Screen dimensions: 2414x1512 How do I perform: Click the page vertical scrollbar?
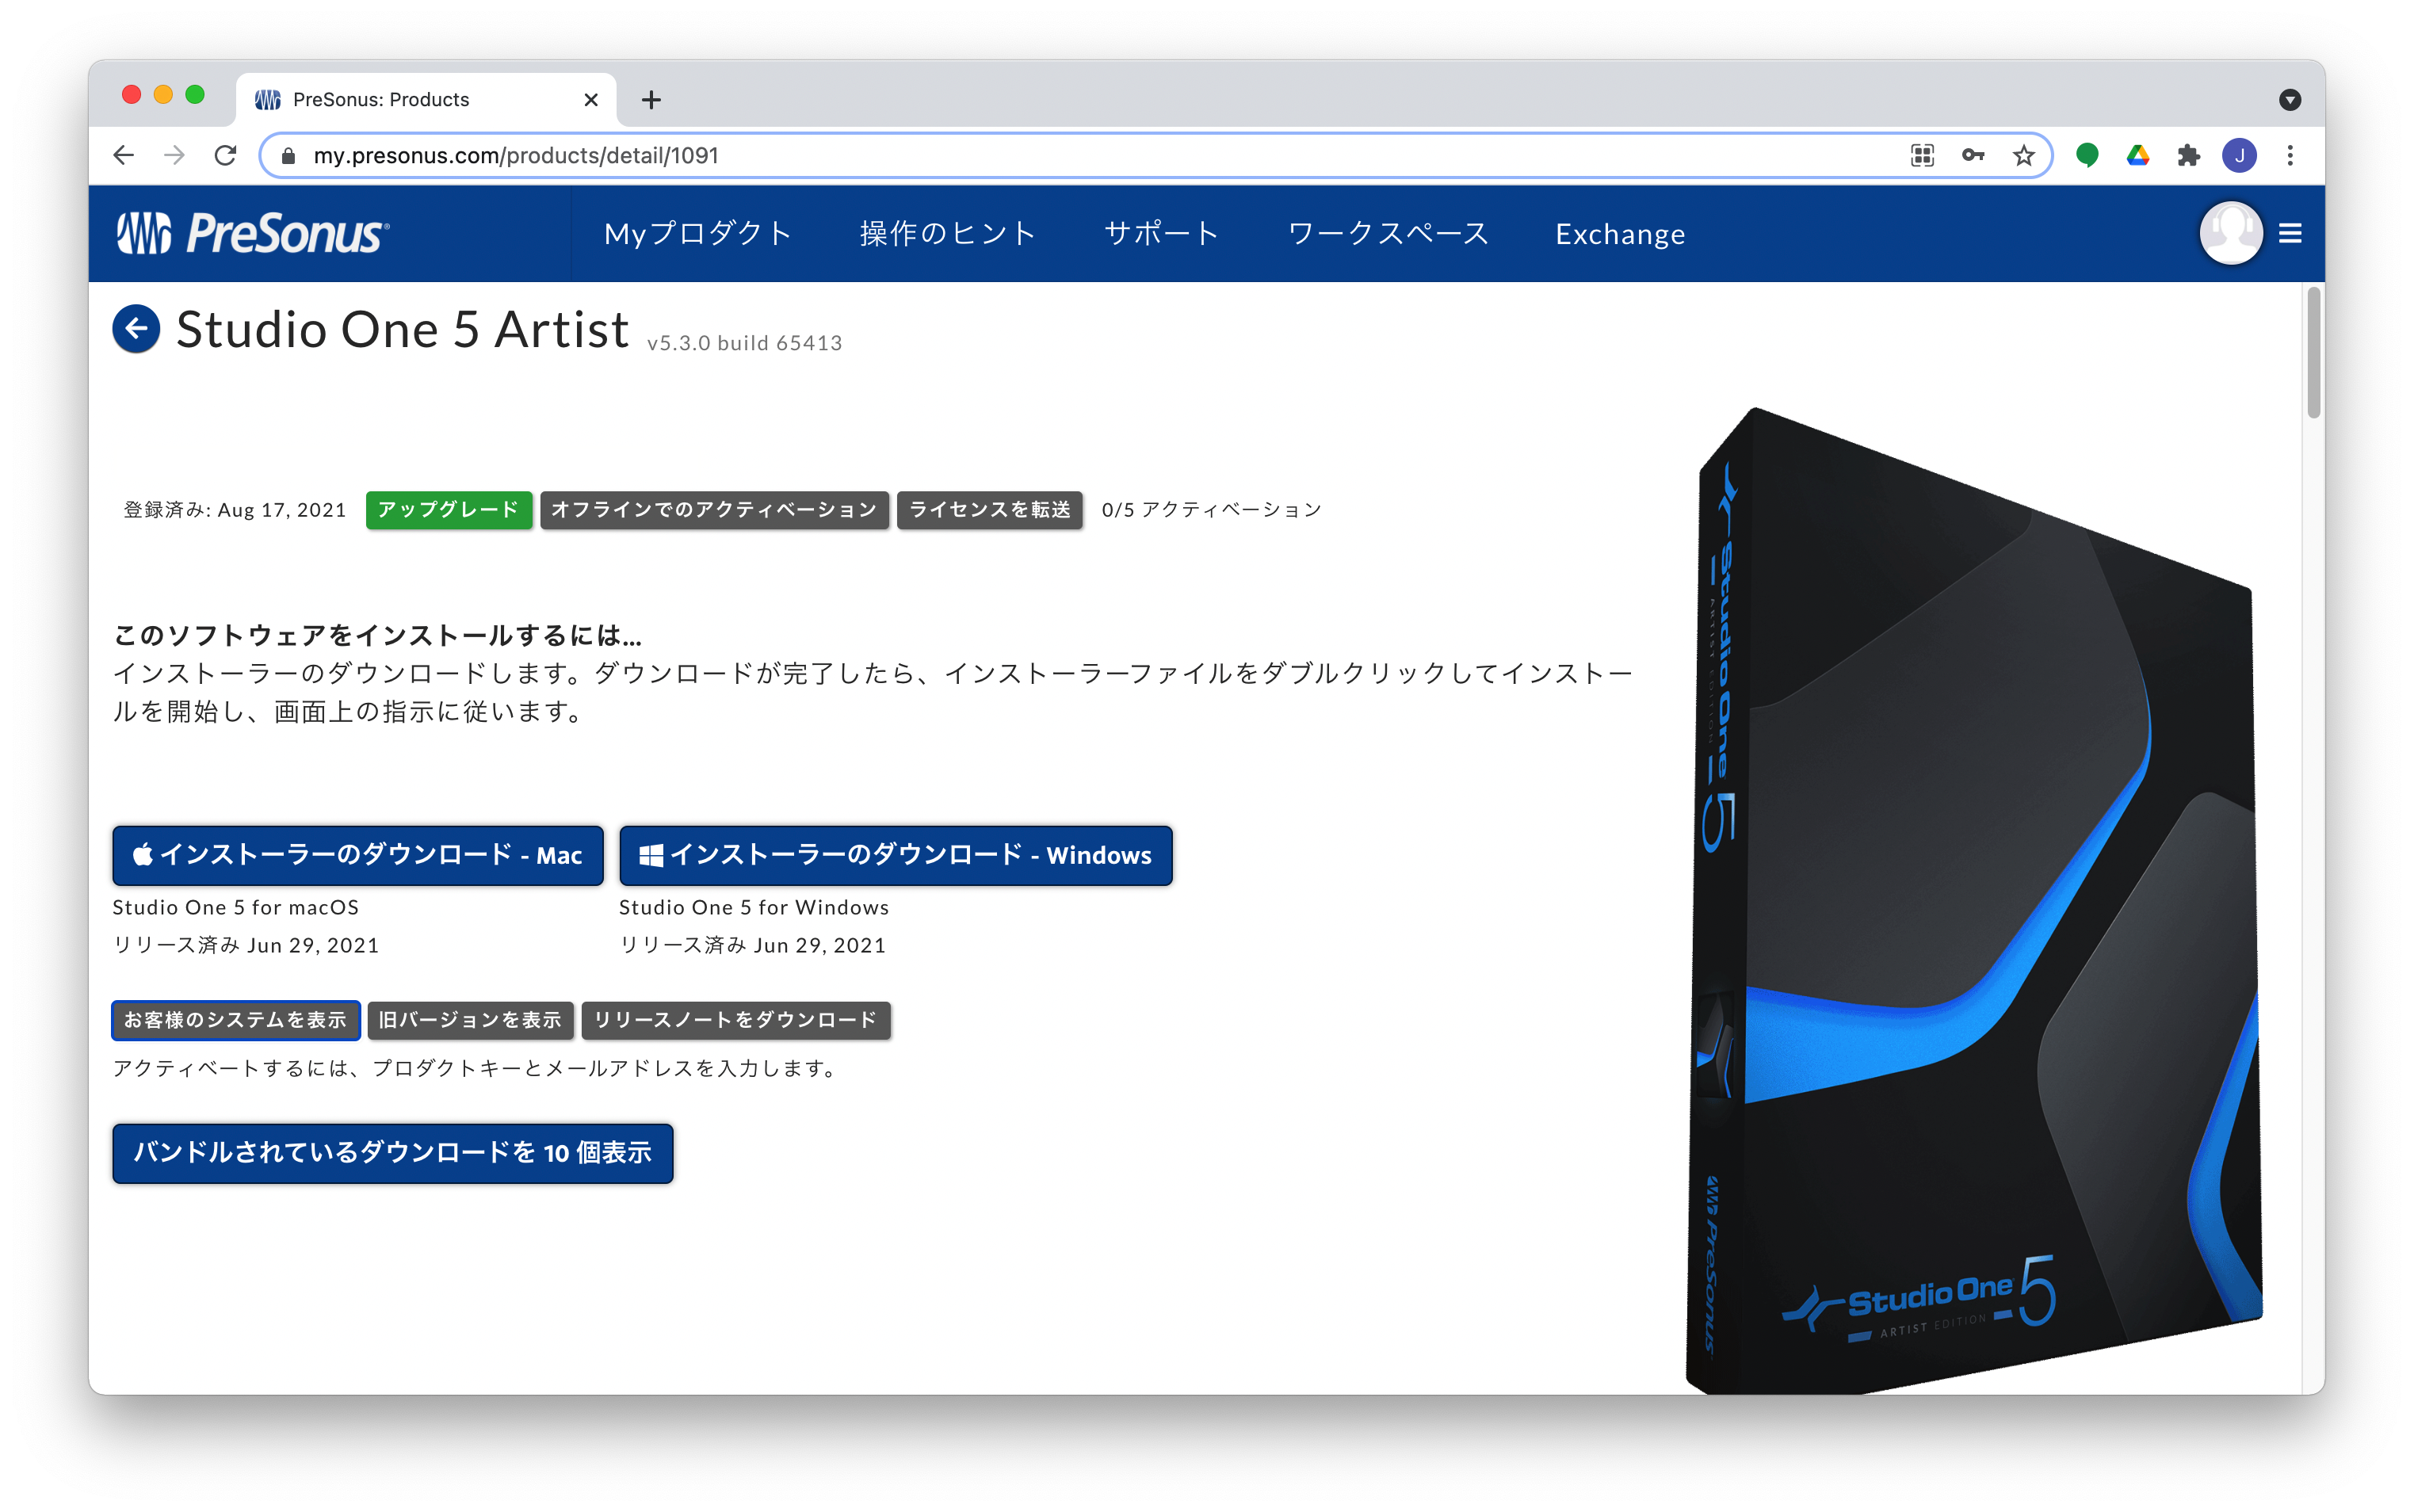[x=2312, y=352]
